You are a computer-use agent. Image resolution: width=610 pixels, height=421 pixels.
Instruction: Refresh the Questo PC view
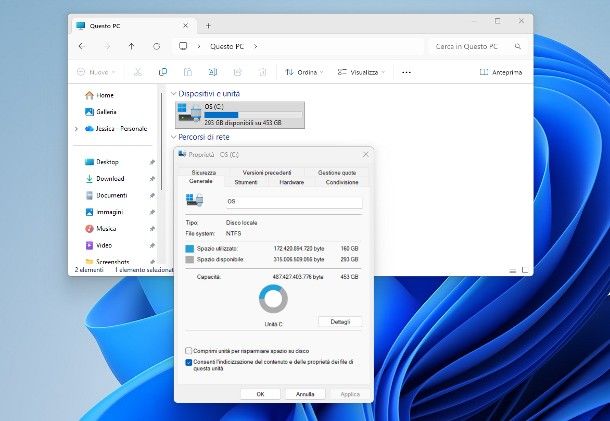tap(156, 46)
